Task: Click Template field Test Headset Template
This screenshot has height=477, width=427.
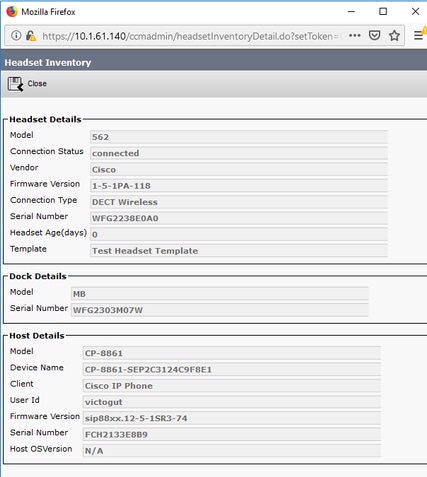Action: (x=239, y=251)
